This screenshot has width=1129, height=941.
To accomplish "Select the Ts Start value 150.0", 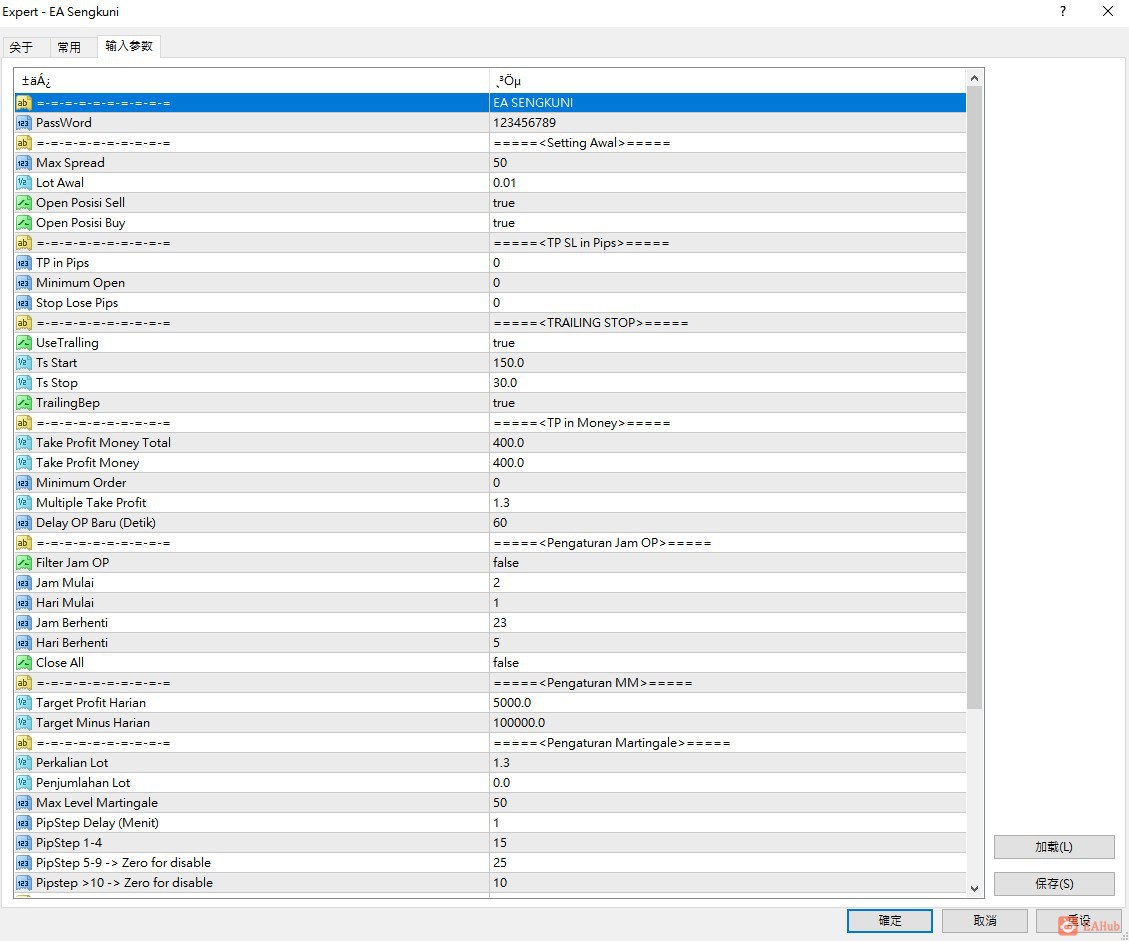I will point(508,363).
